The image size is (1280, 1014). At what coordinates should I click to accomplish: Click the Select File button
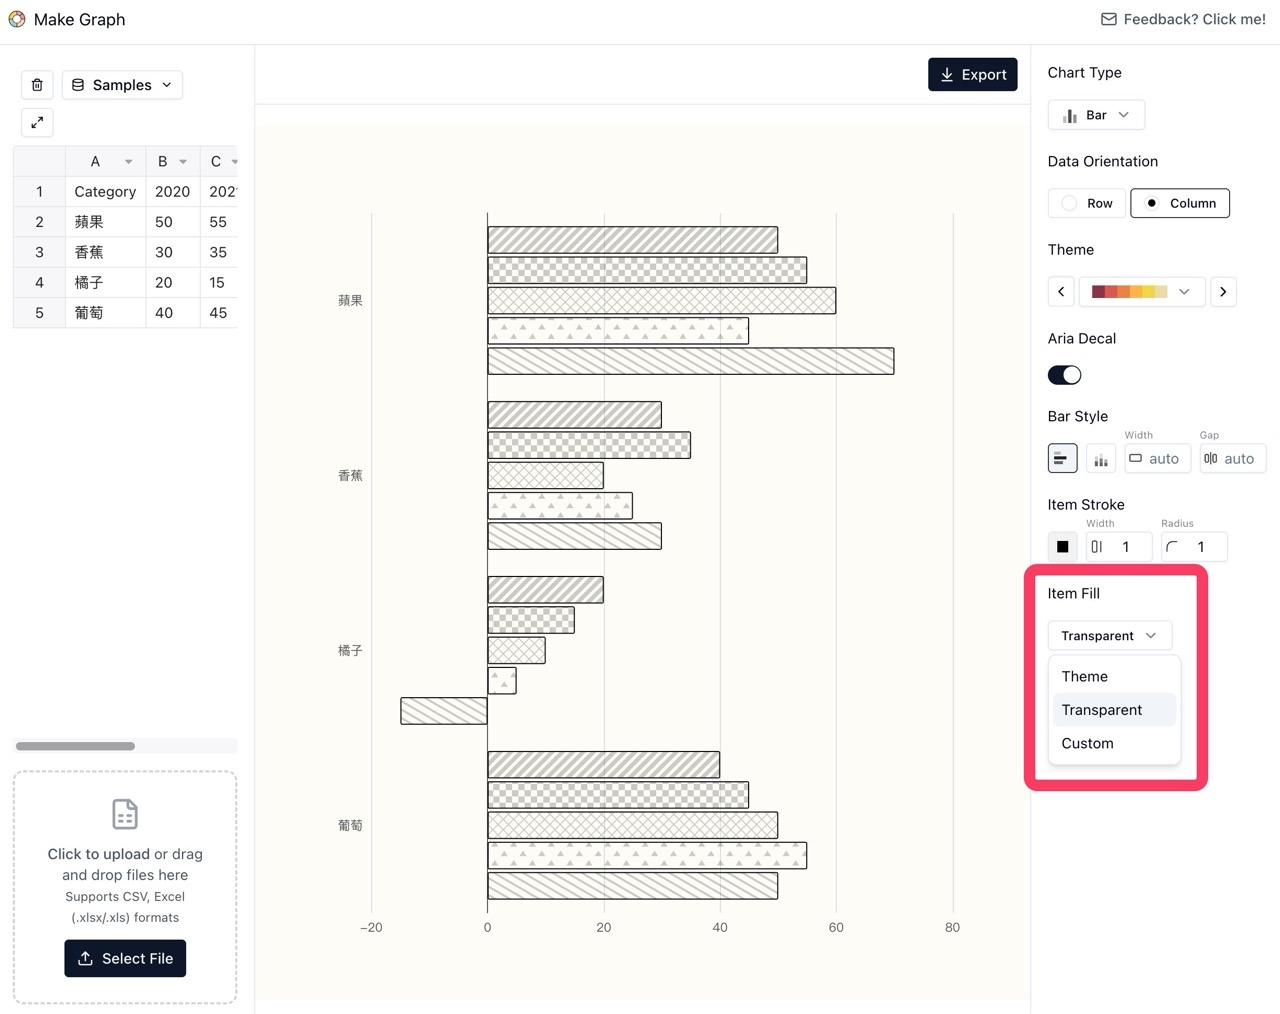click(125, 958)
